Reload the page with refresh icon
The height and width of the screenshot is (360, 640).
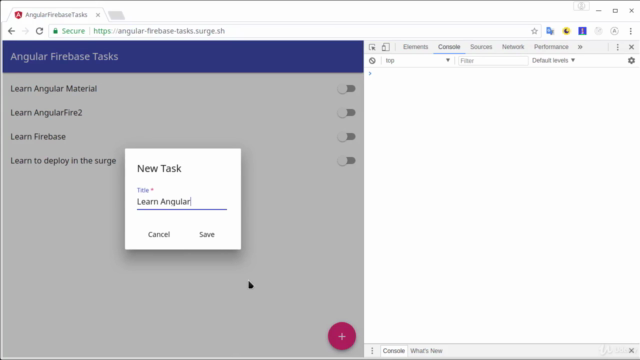[x=39, y=31]
